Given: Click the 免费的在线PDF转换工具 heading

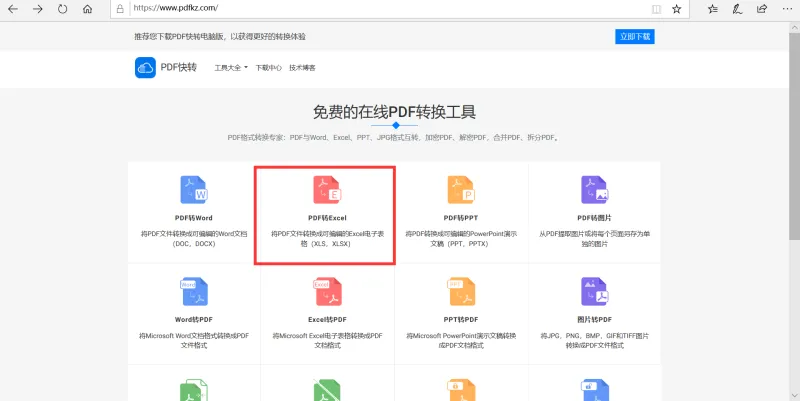Looking at the screenshot, I should click(x=394, y=112).
